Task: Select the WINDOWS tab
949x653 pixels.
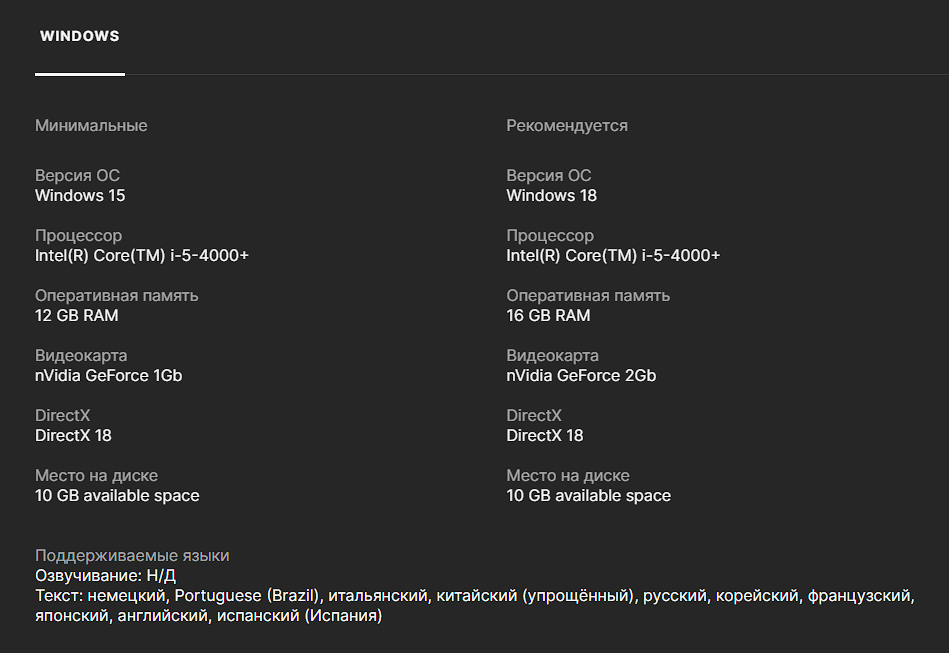Action: (x=80, y=36)
